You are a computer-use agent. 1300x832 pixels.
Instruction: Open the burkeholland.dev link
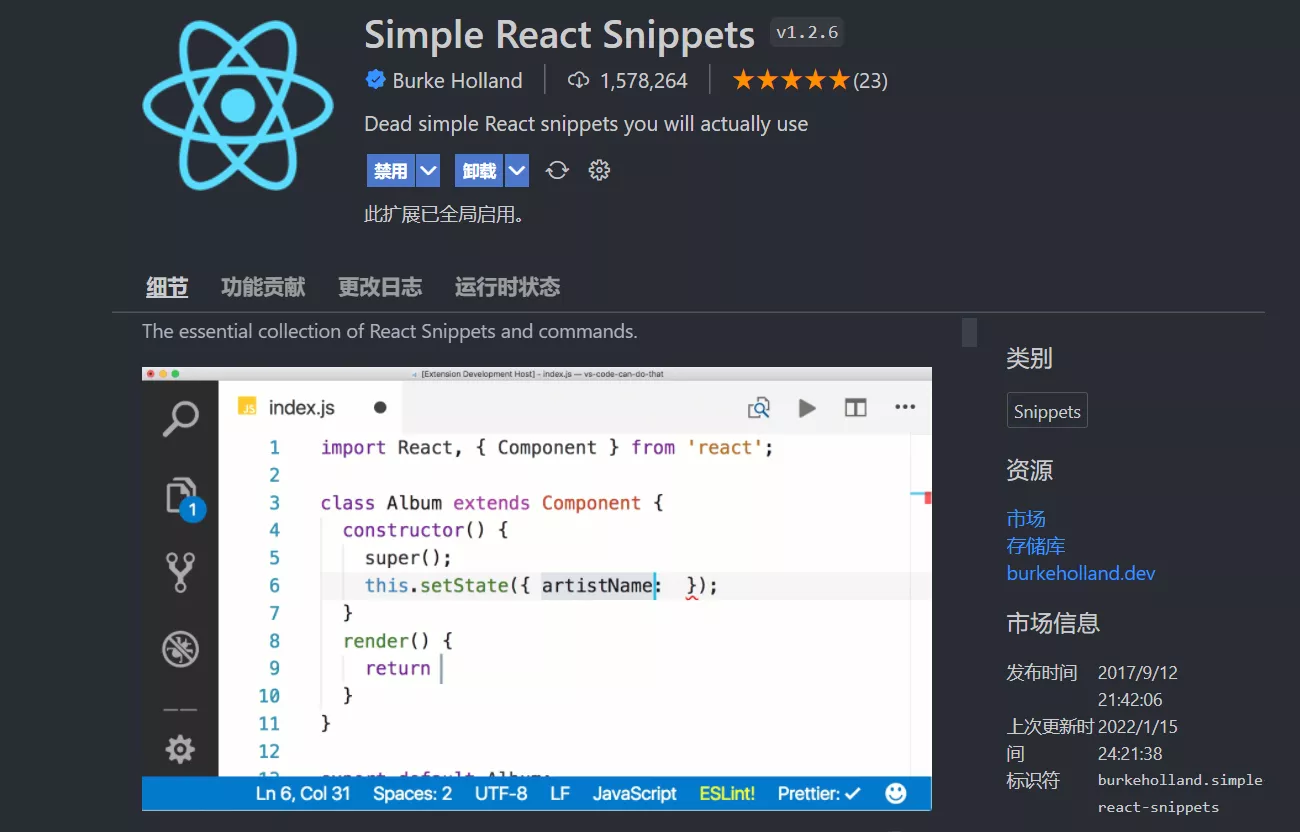coord(1081,573)
